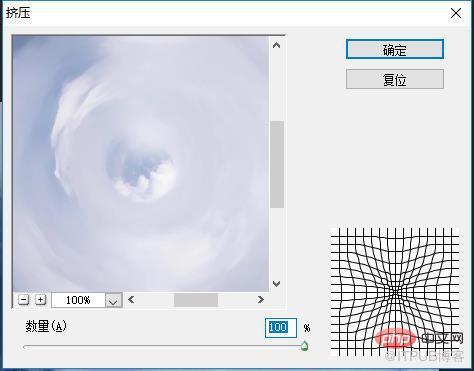Click the vertical scrollbar thumb of preview
This screenshot has width=474, height=371.
click(277, 165)
